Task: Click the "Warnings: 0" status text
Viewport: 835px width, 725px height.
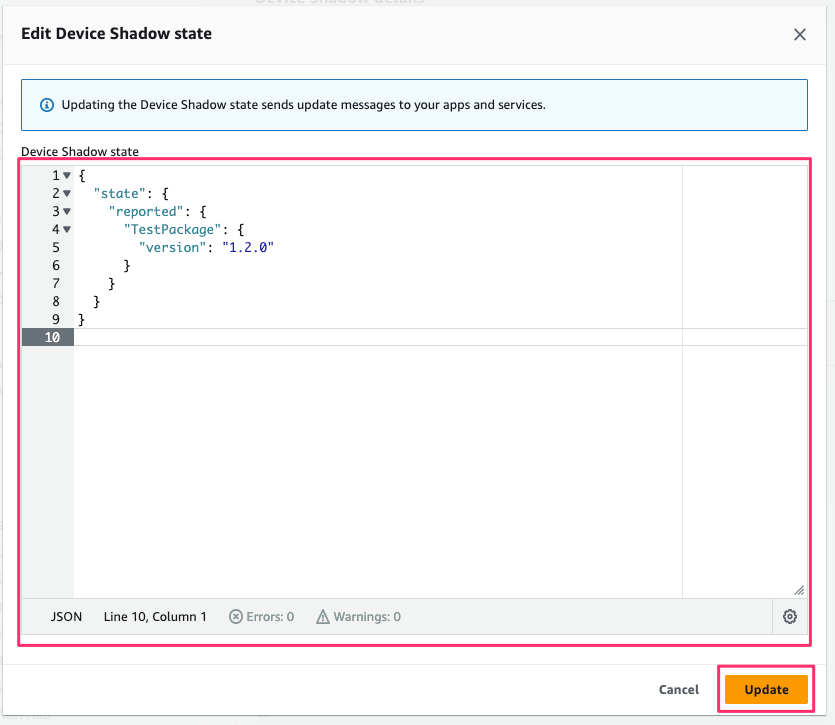Action: coord(367,617)
